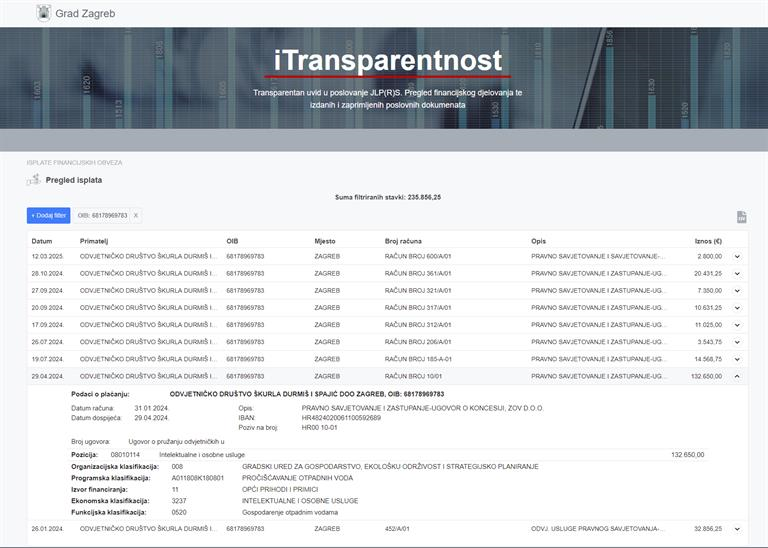Expand the 19.07.2024 row RAČUN BROJ 185-A-01
The width and height of the screenshot is (768, 548).
pos(737,359)
